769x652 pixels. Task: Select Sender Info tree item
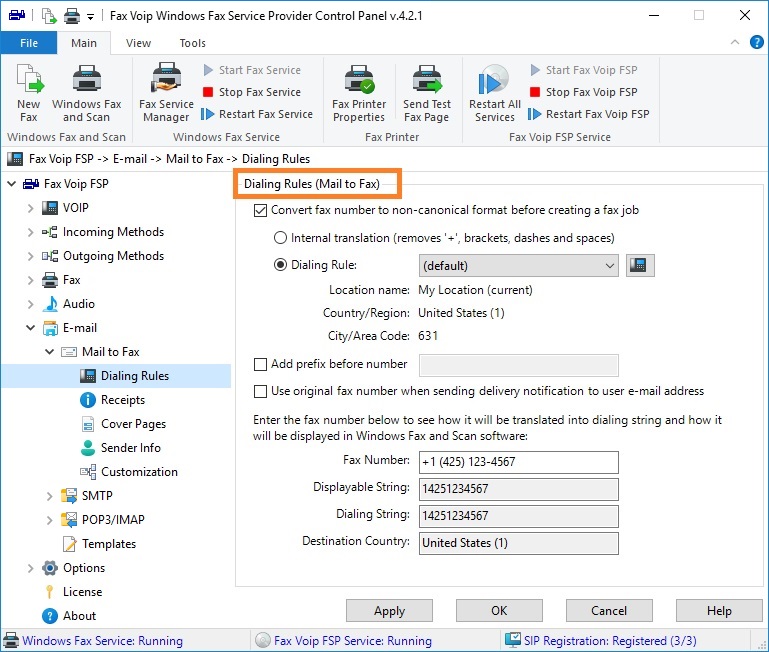pos(130,448)
